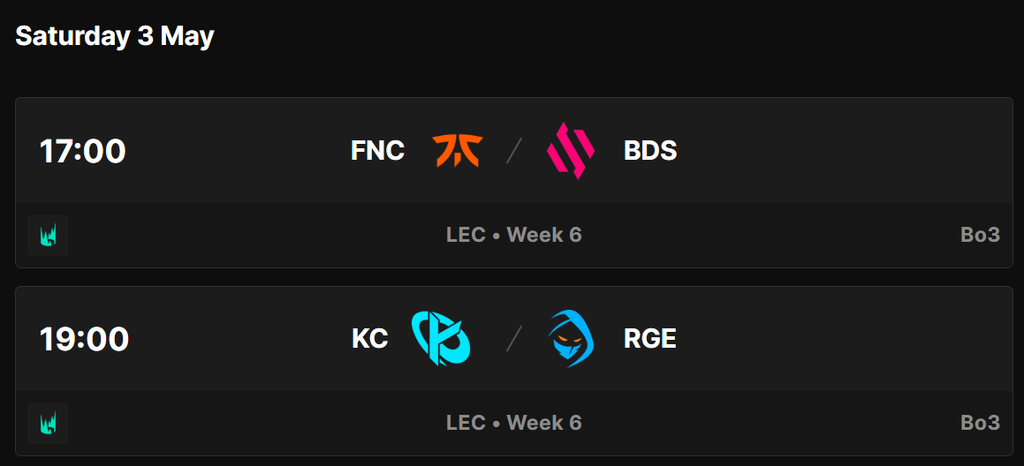Select the RGE team name
Viewport: 1024px width, 466px height.
[650, 339]
